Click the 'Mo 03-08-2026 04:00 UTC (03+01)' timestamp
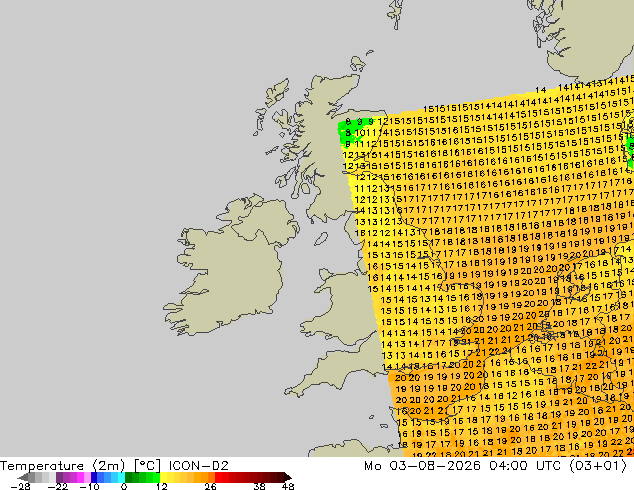Image resolution: width=634 pixels, height=490 pixels. (x=495, y=466)
